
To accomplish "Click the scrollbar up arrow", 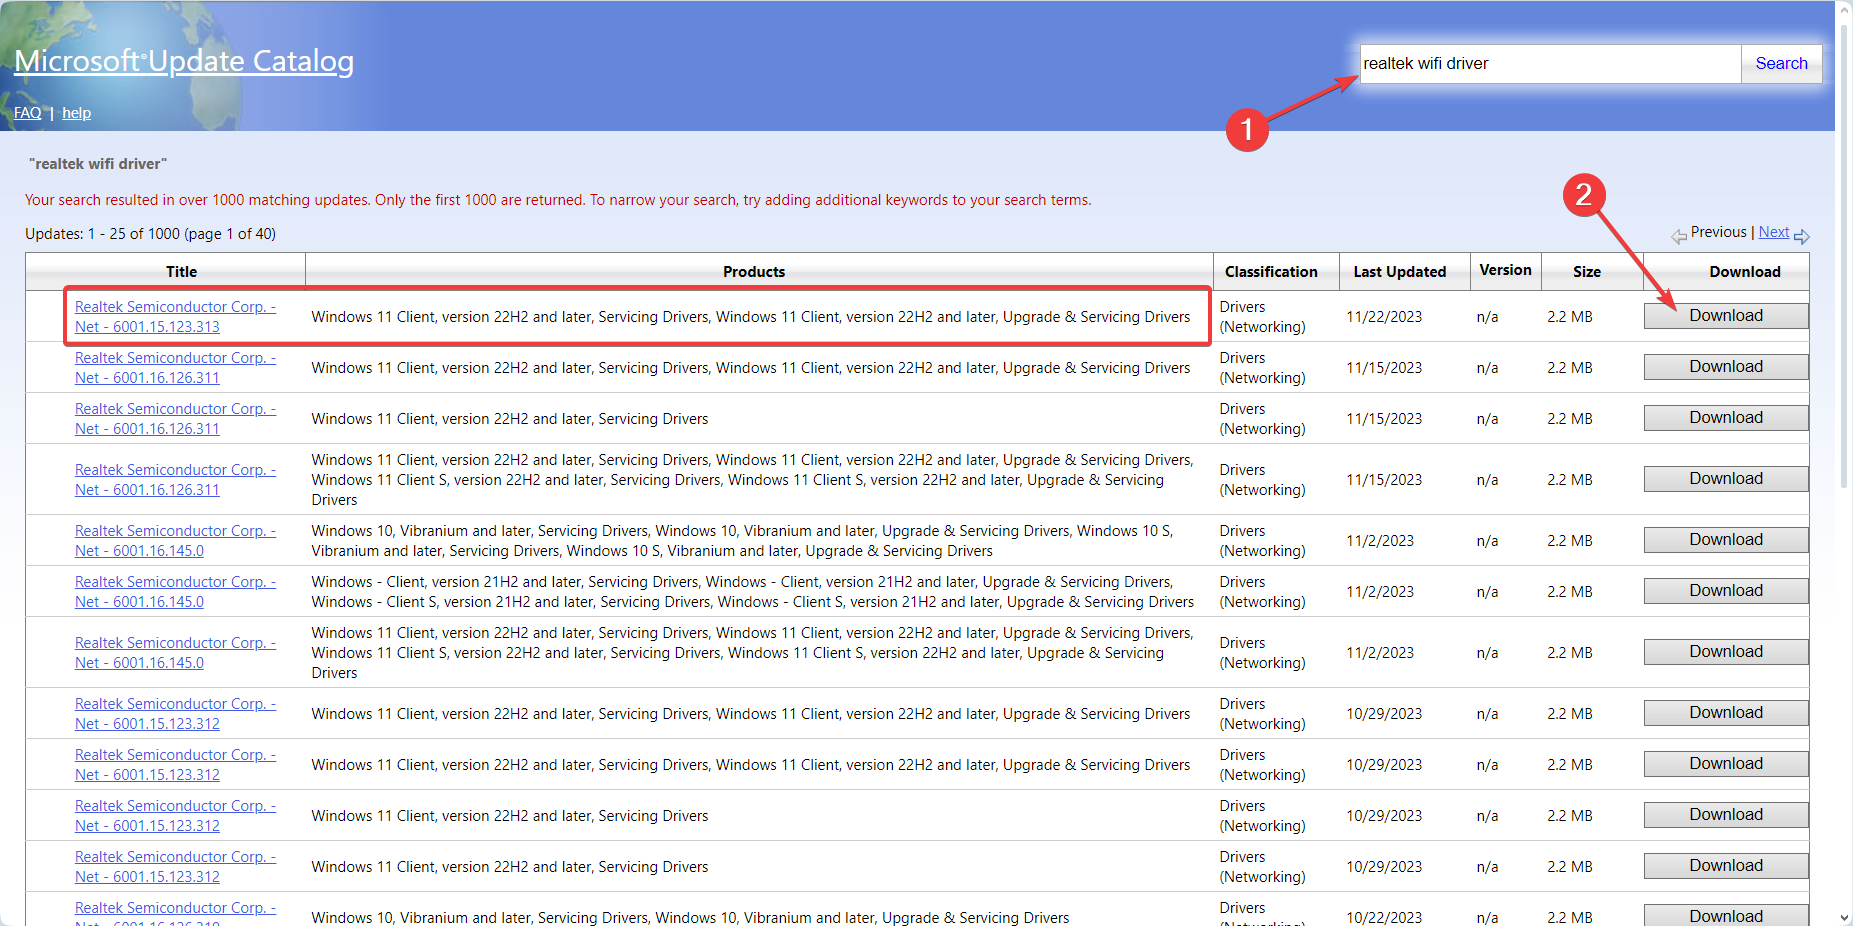I will [1844, 9].
